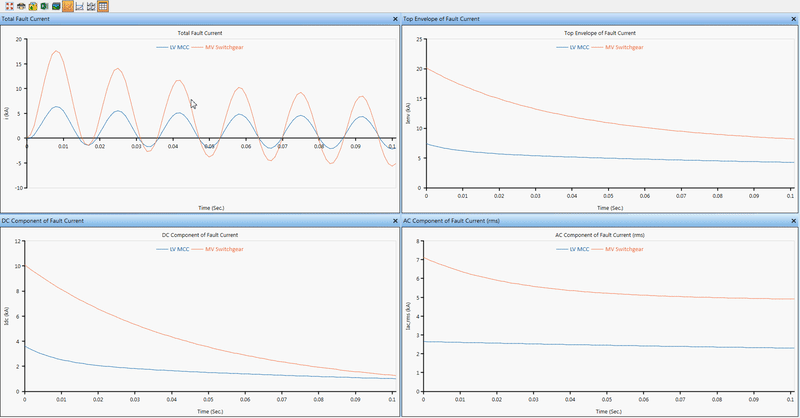Toggle the table grid icon at toolbar end
This screenshot has width=800, height=418.
(103, 6)
